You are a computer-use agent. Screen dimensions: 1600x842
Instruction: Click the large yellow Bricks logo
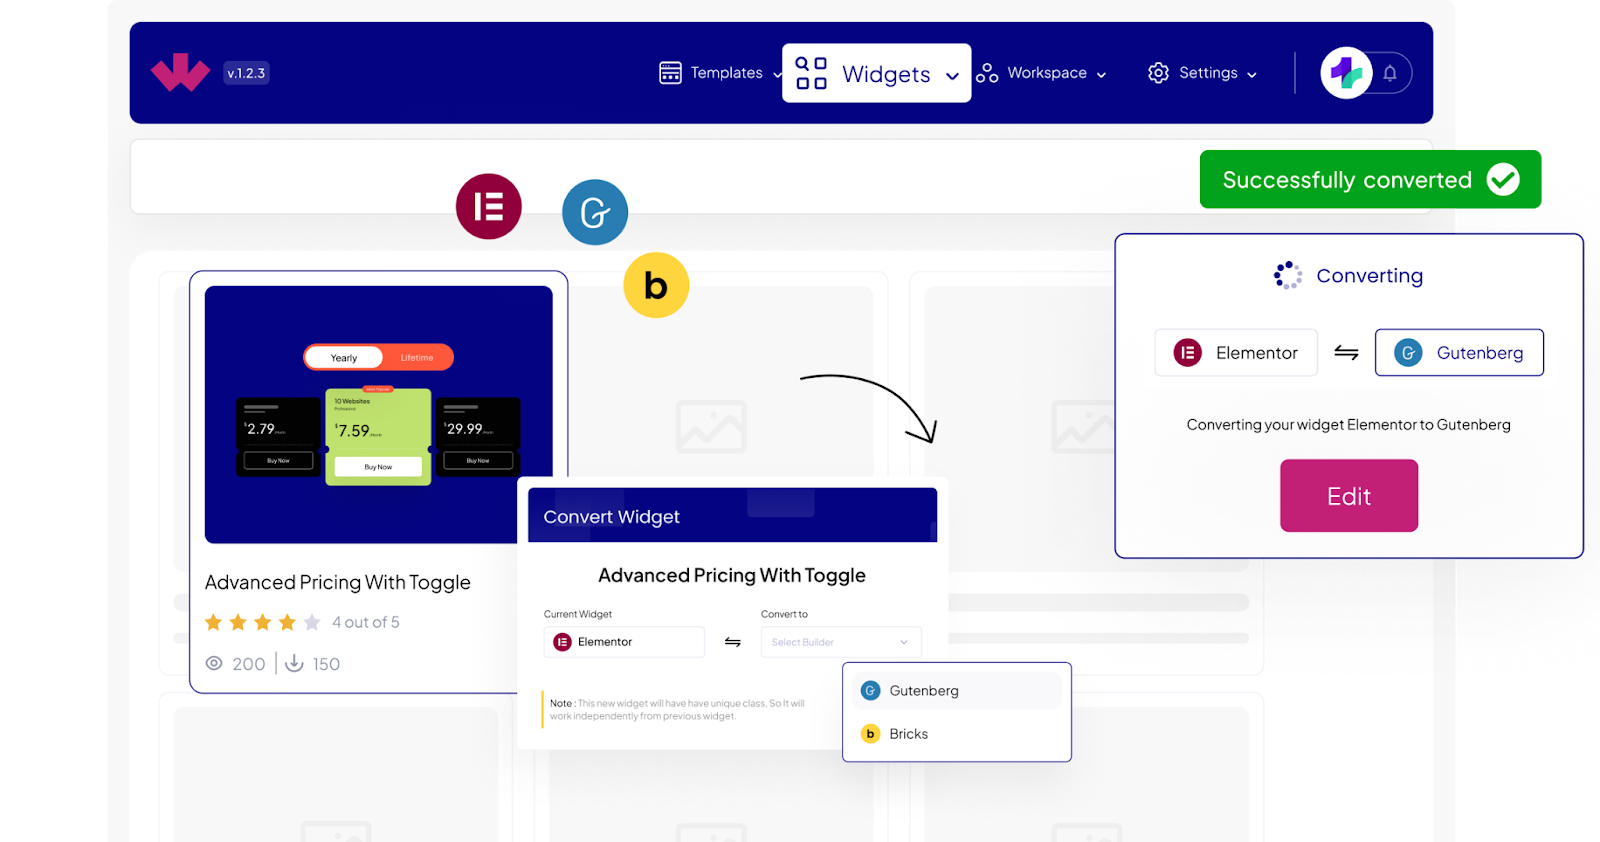coord(656,285)
